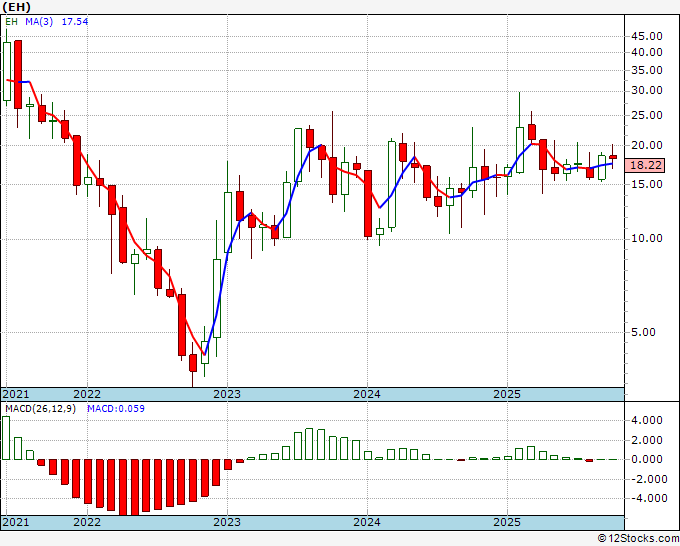Screen dimensions: 680x546
Task: Click the 0.000 MACD axis label
Action: [x=647, y=459]
